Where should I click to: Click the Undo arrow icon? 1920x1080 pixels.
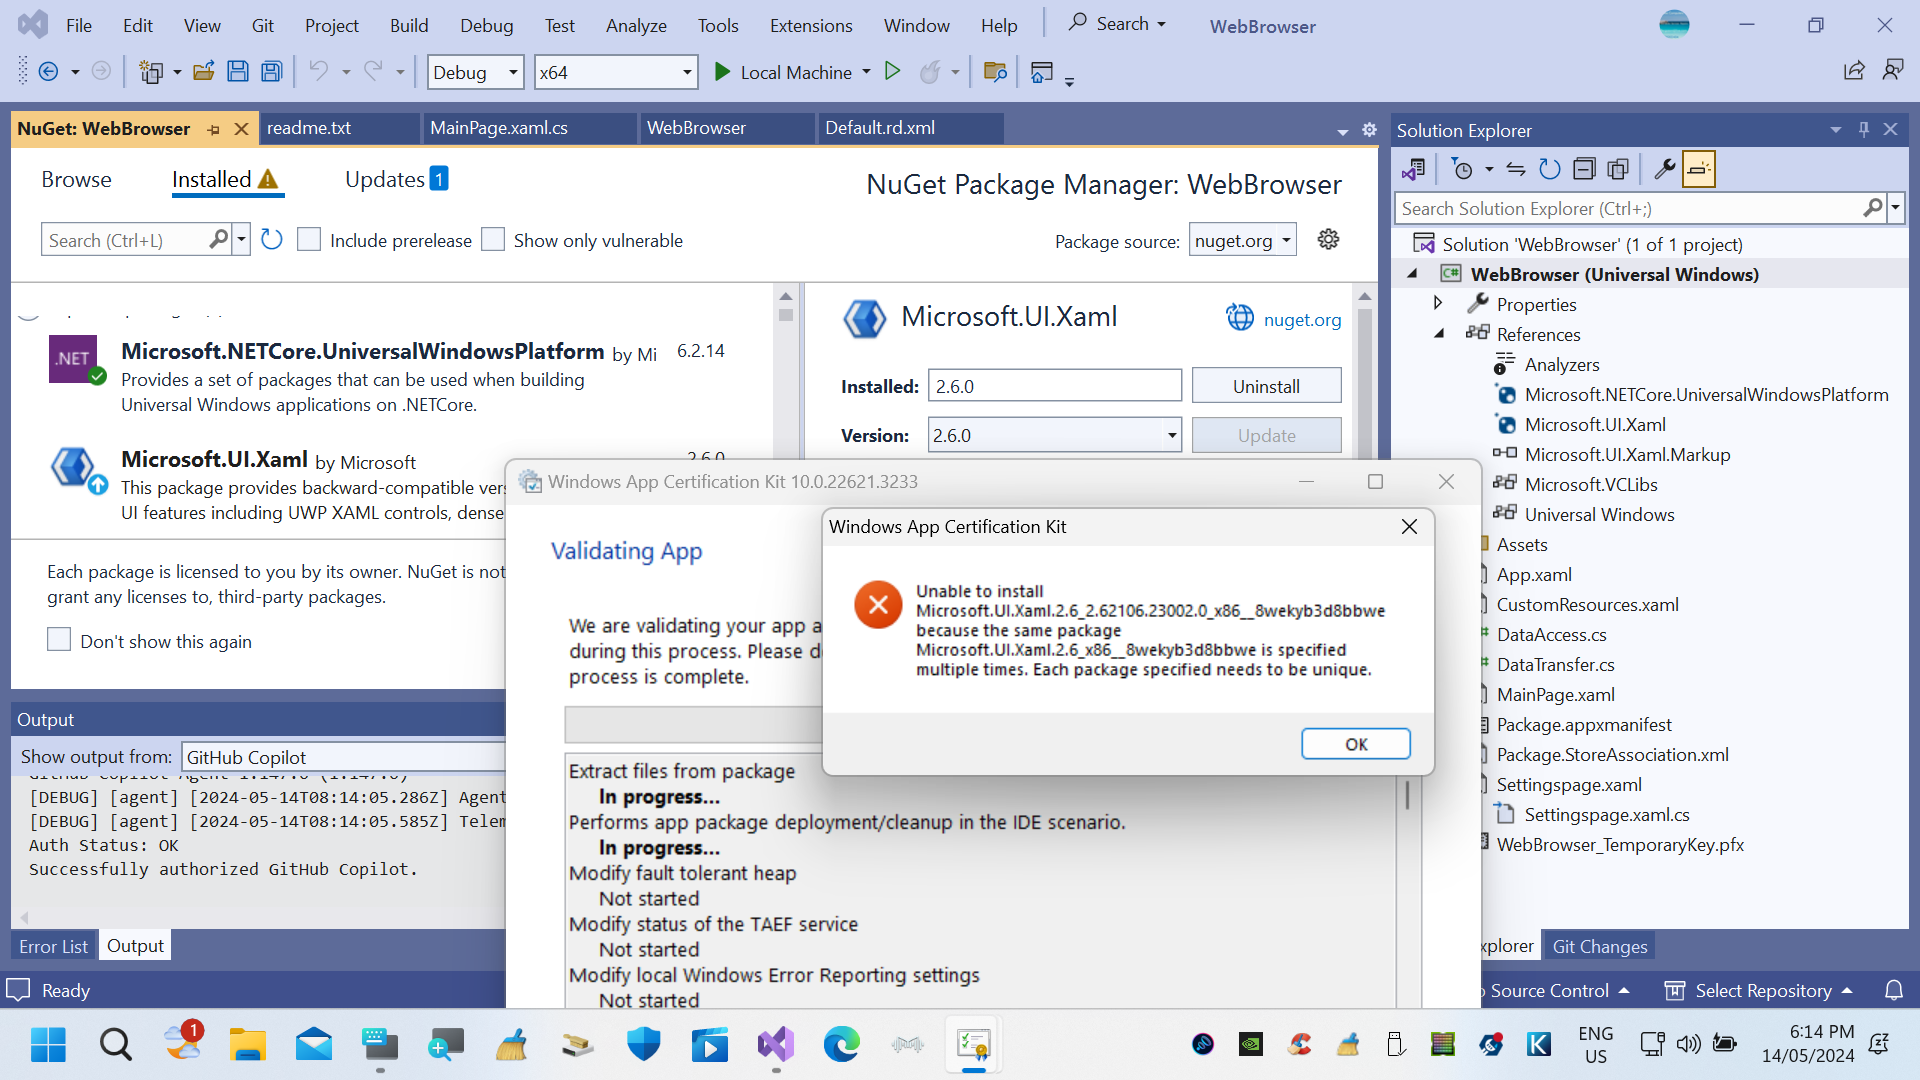click(x=318, y=71)
